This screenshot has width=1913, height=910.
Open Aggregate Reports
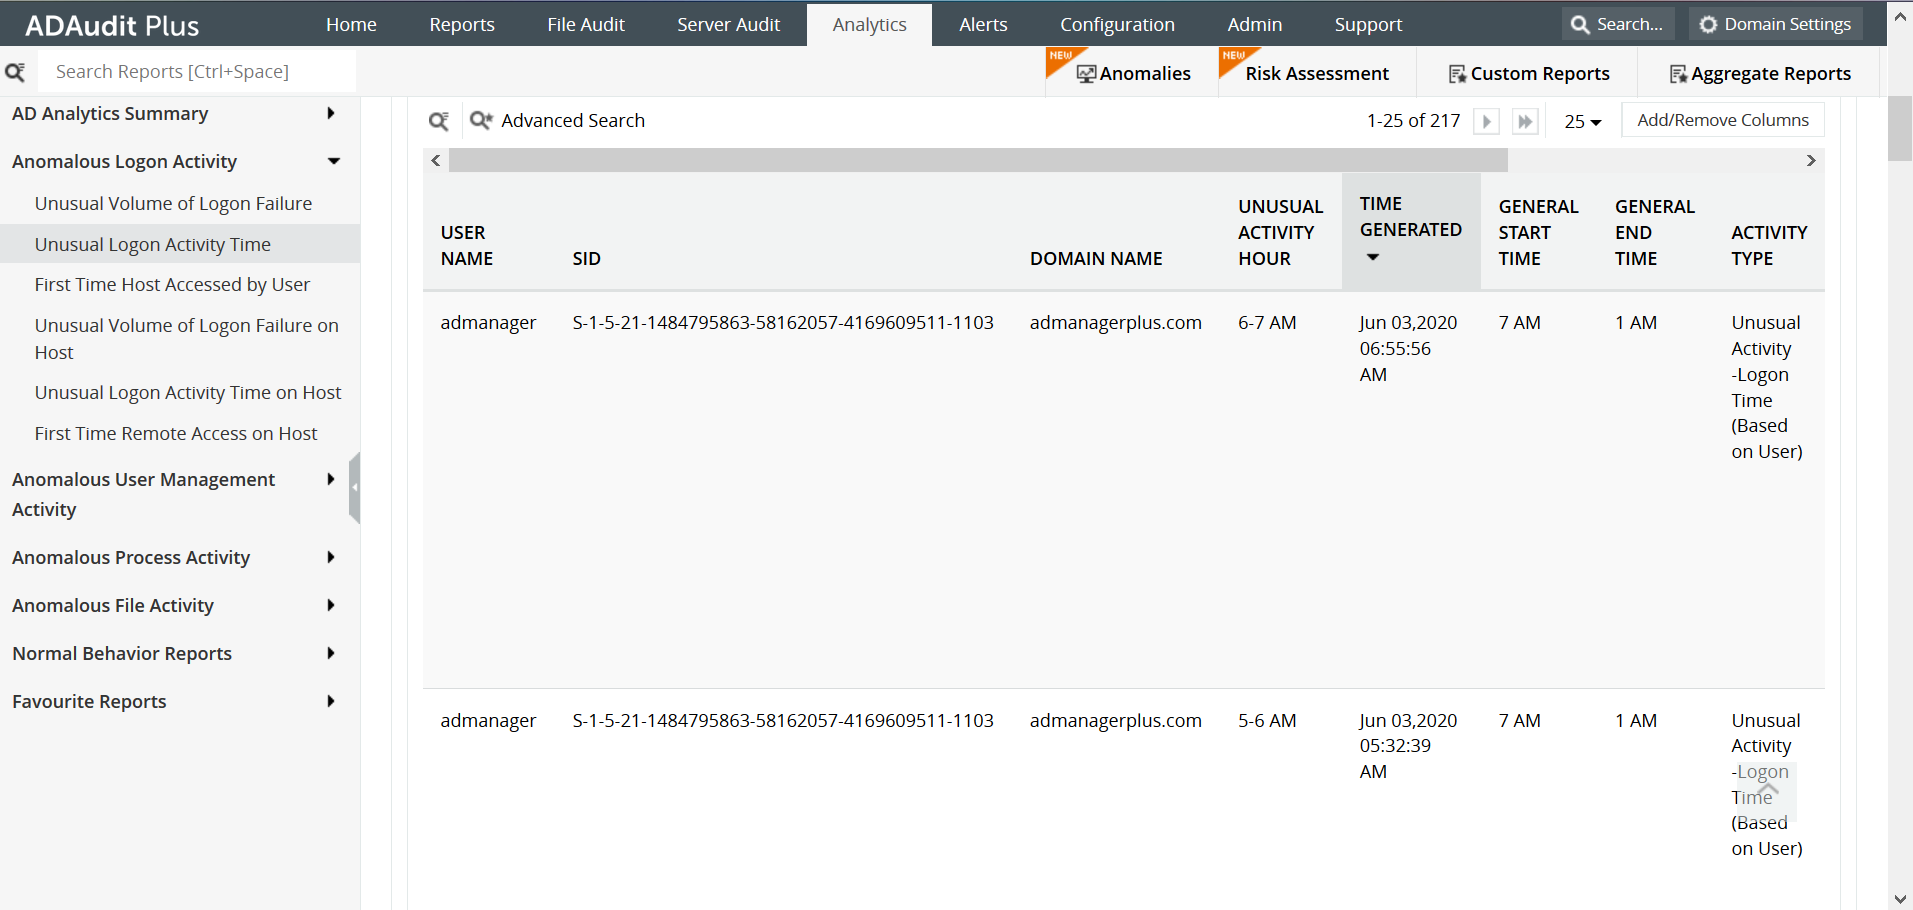[x=1761, y=73]
